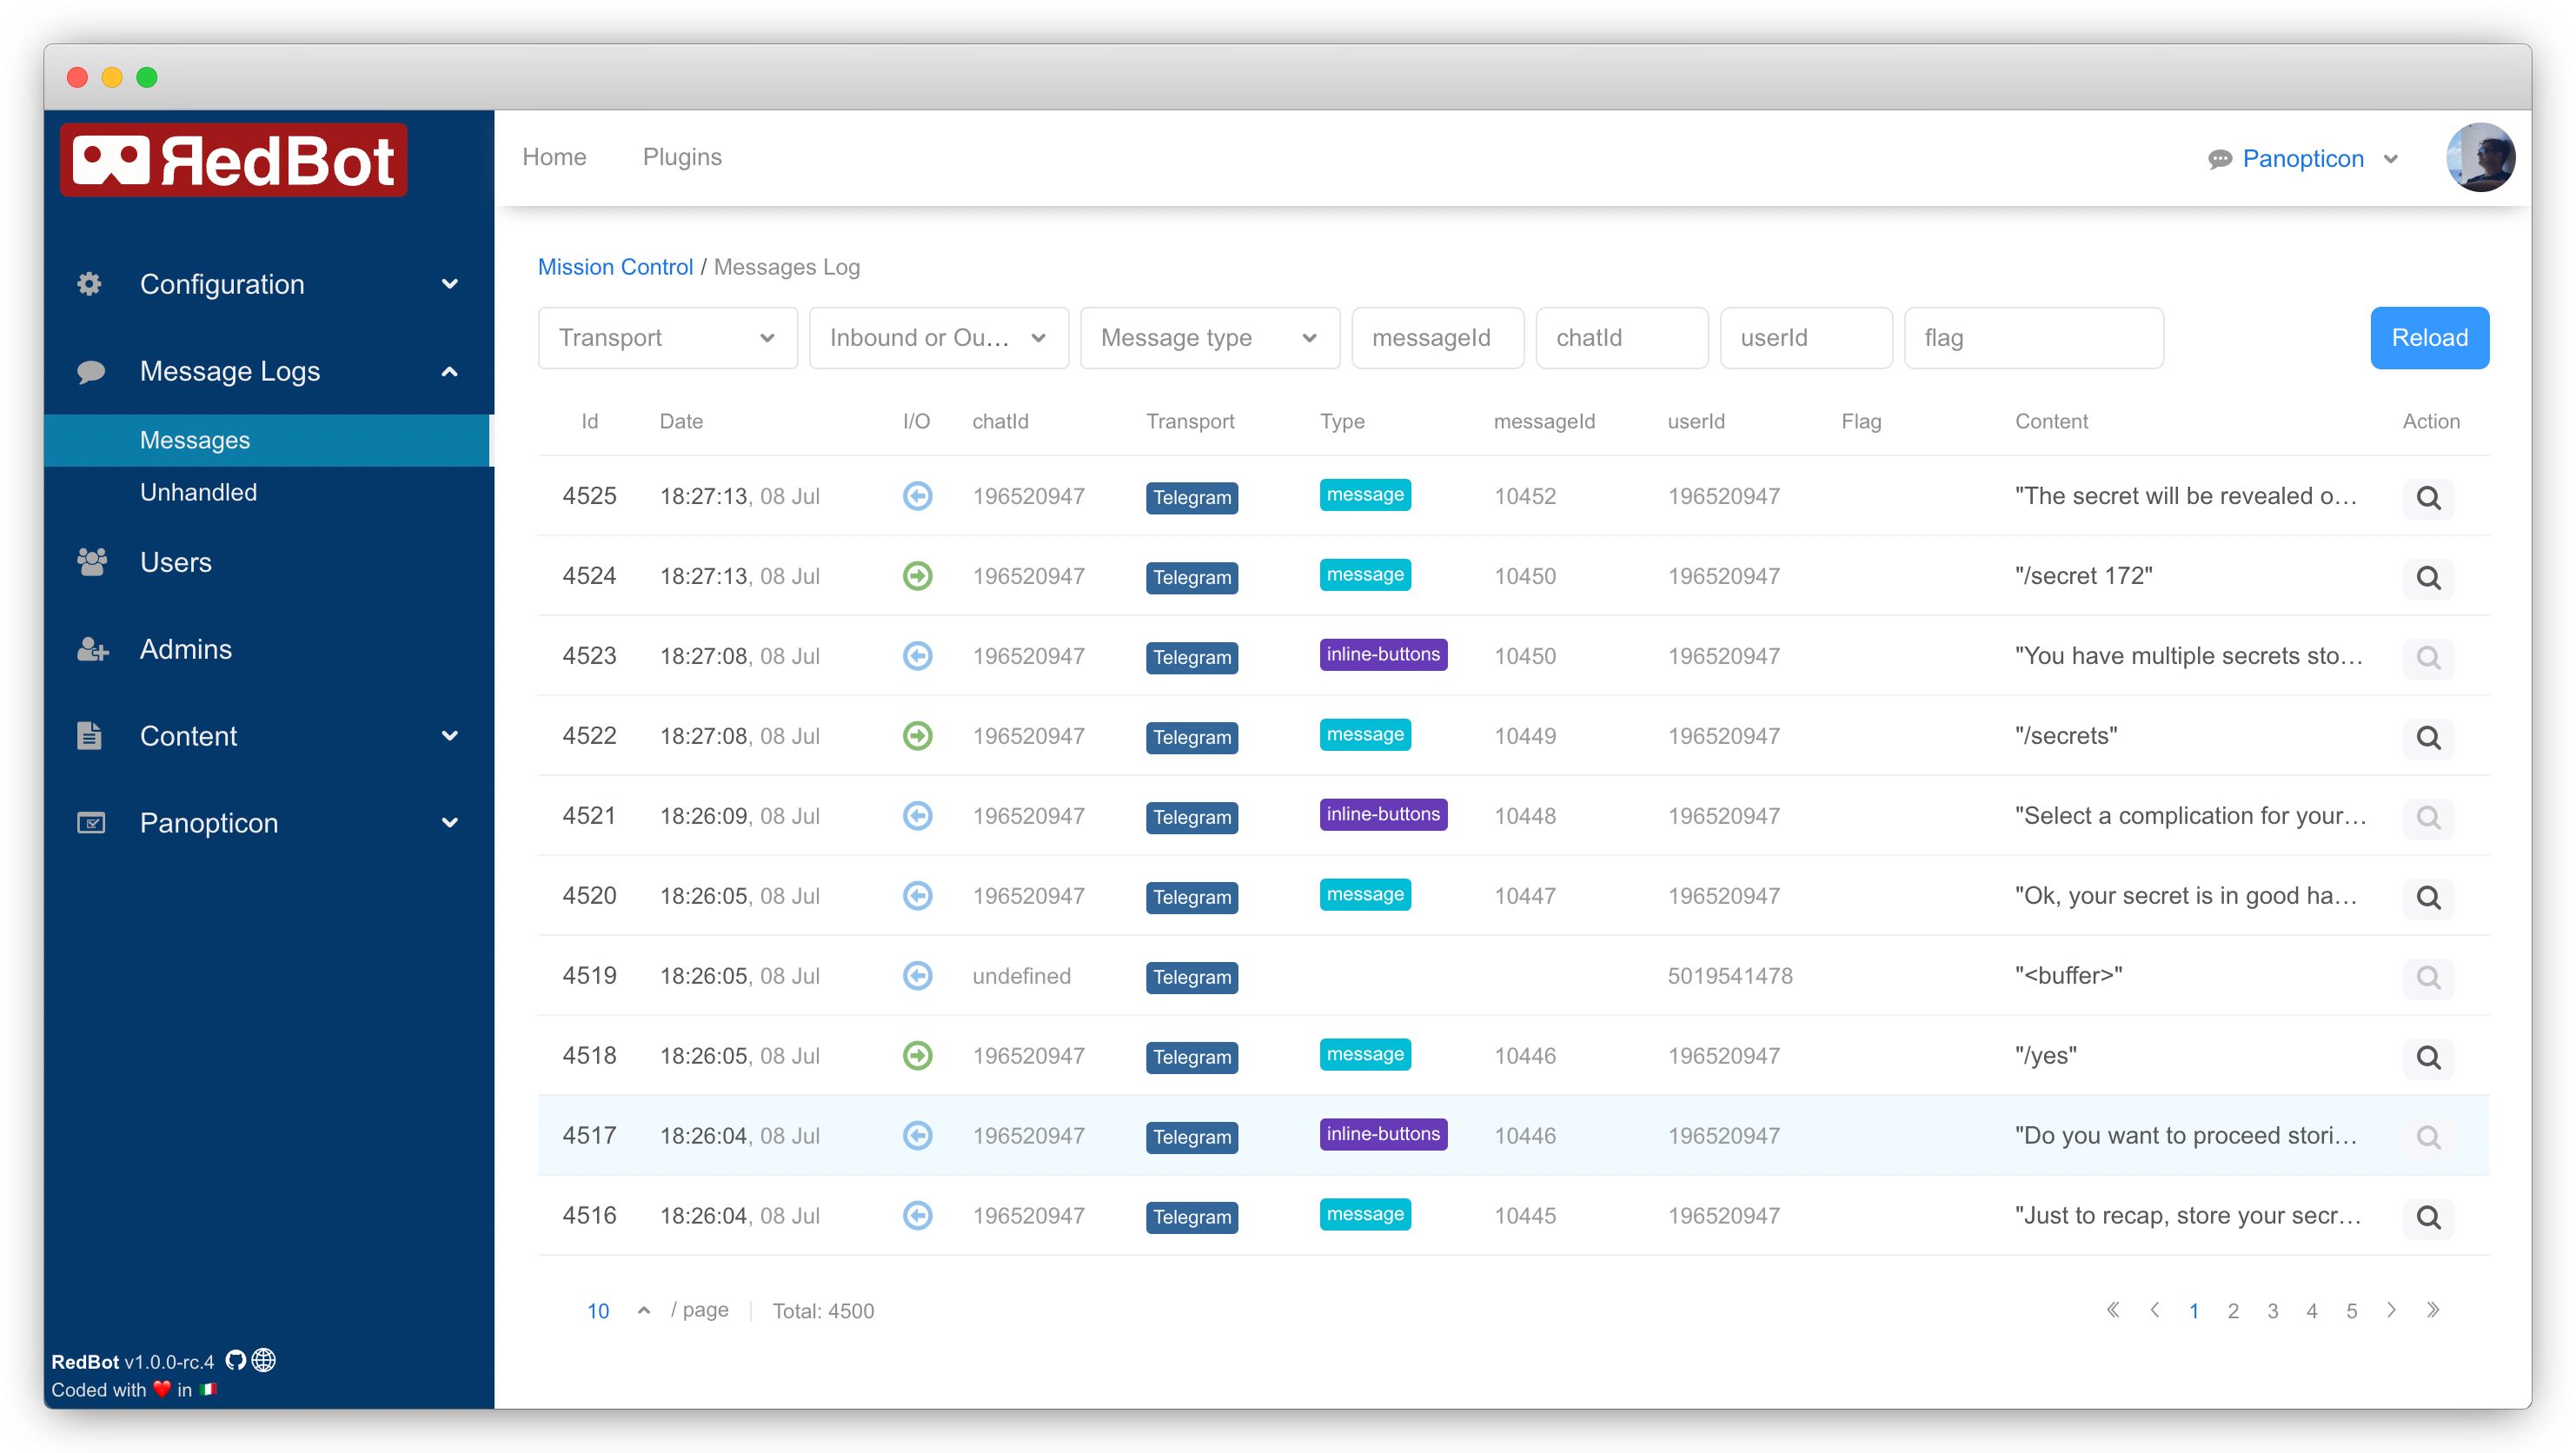2576x1453 pixels.
Task: Open the Panopticon chatbot selector in header
Action: click(2302, 158)
